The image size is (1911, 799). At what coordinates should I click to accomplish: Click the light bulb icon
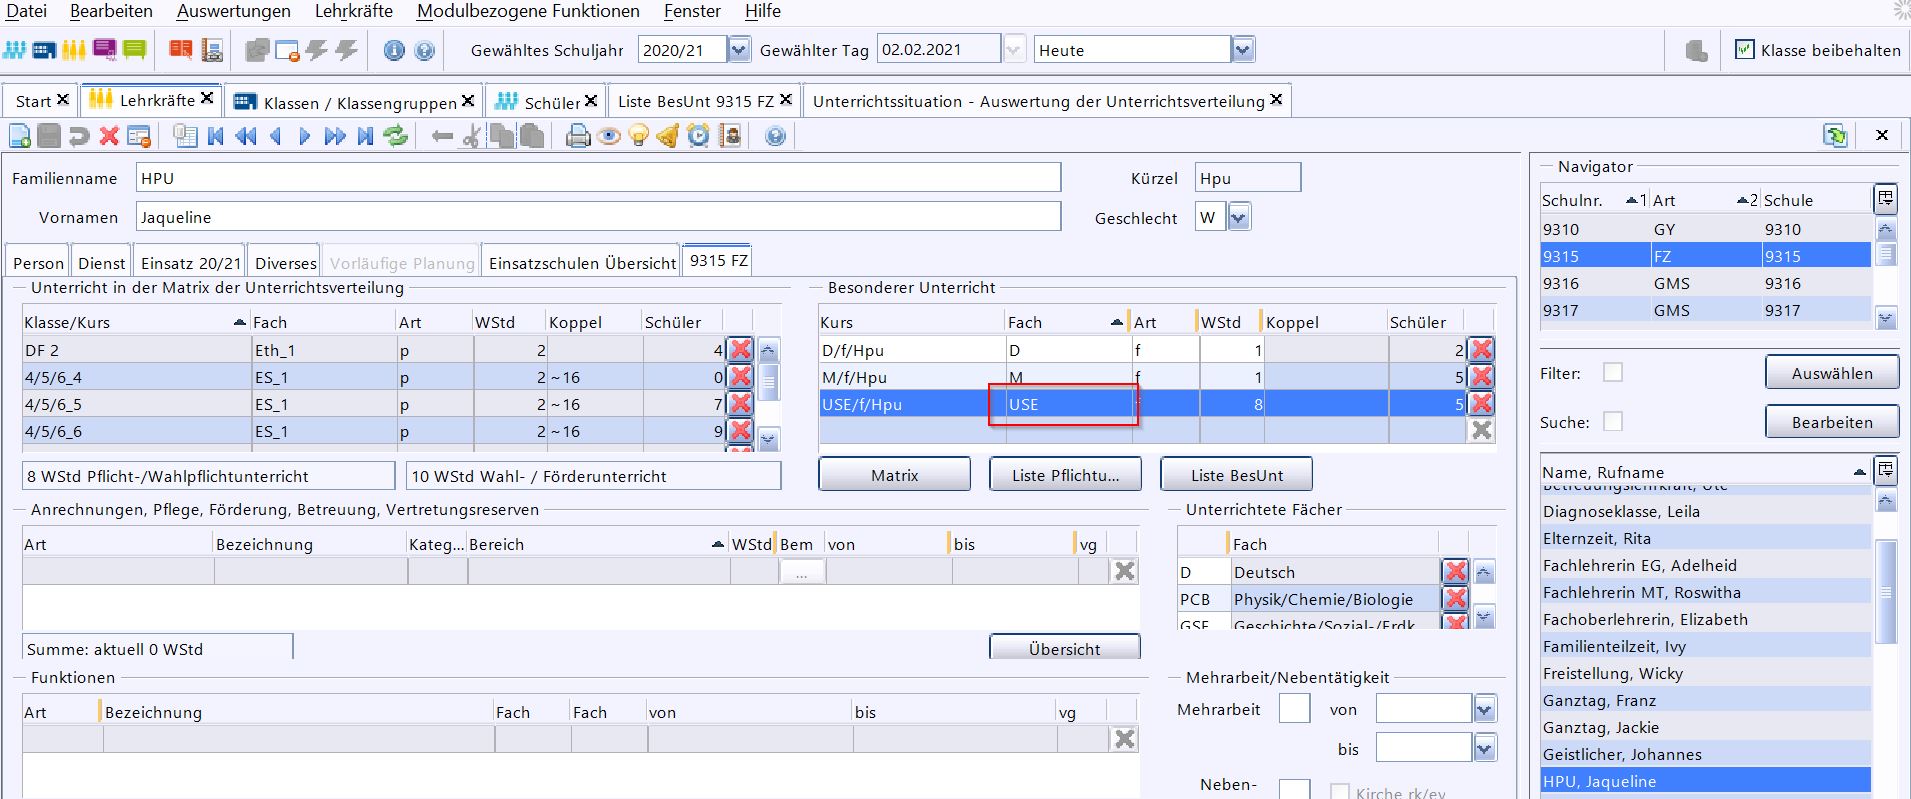(638, 136)
